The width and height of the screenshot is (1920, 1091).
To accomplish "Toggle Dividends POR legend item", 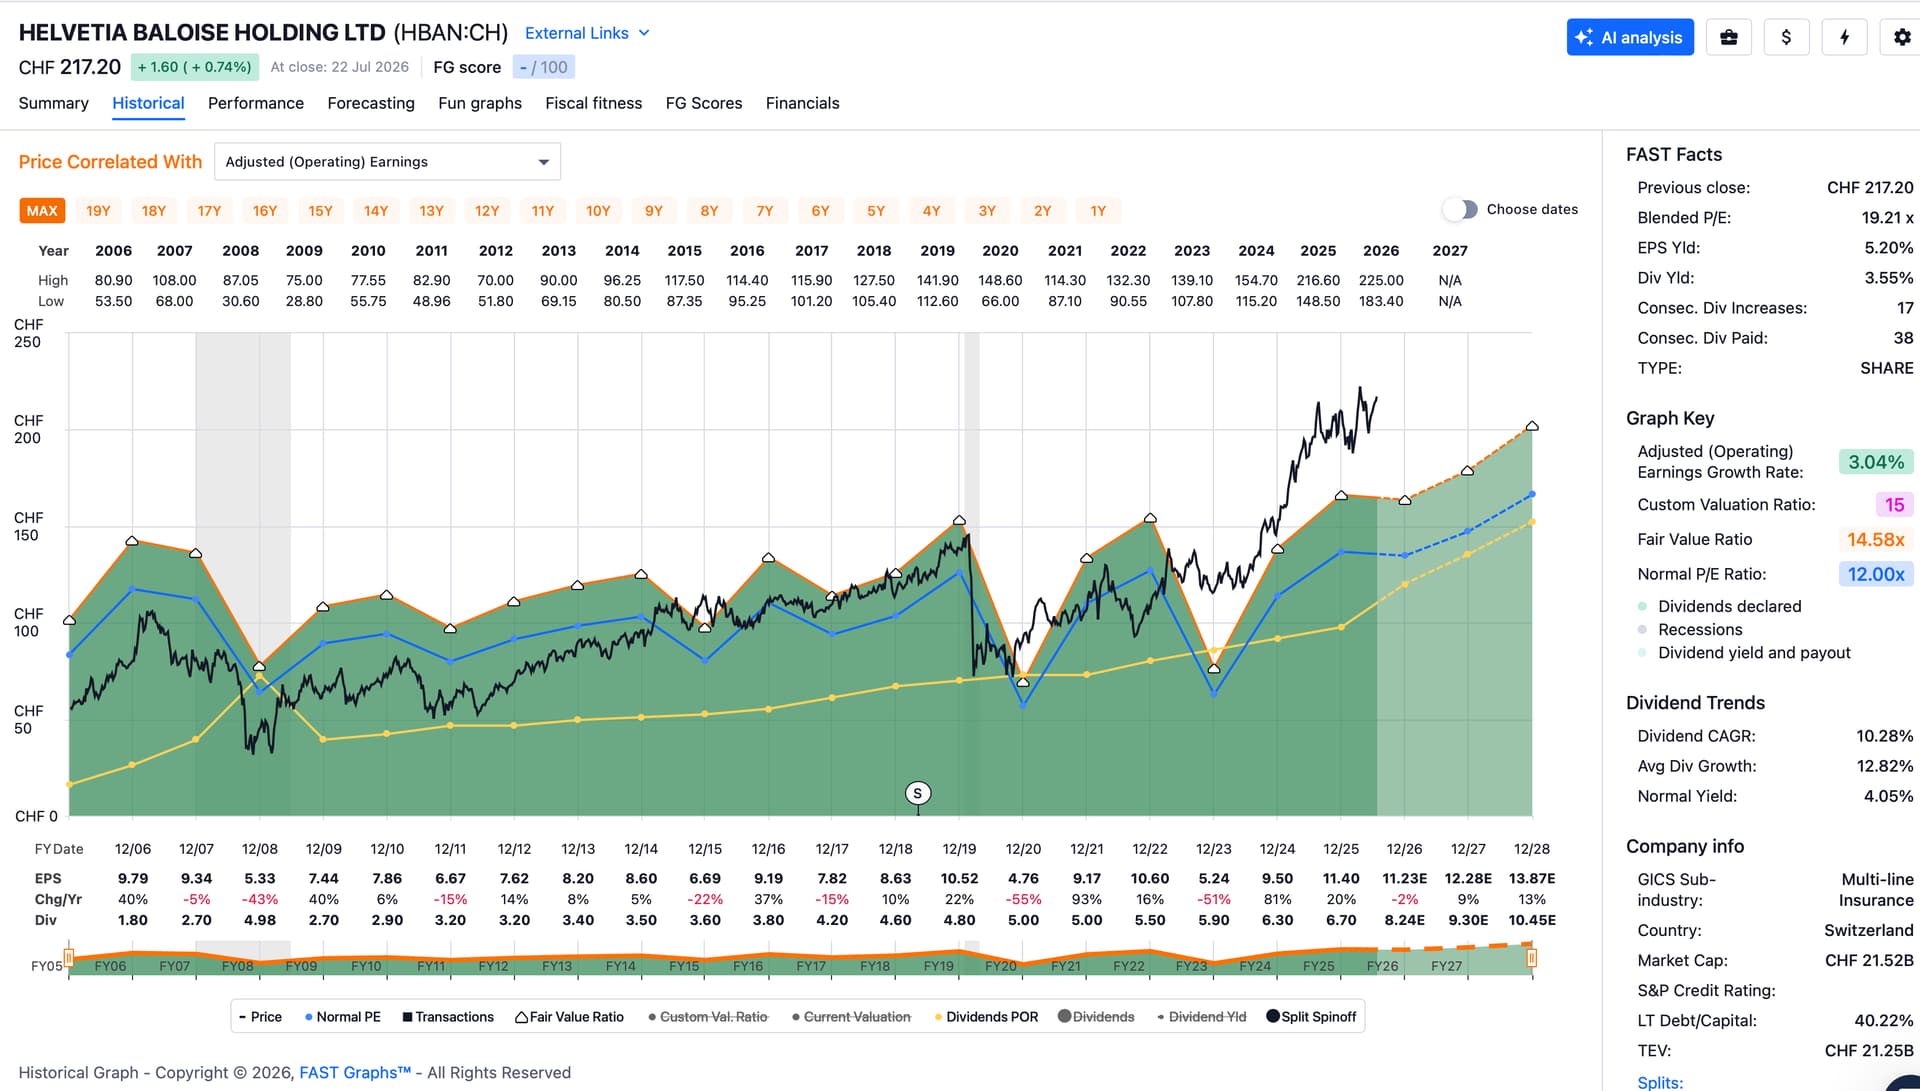I will click(986, 1017).
